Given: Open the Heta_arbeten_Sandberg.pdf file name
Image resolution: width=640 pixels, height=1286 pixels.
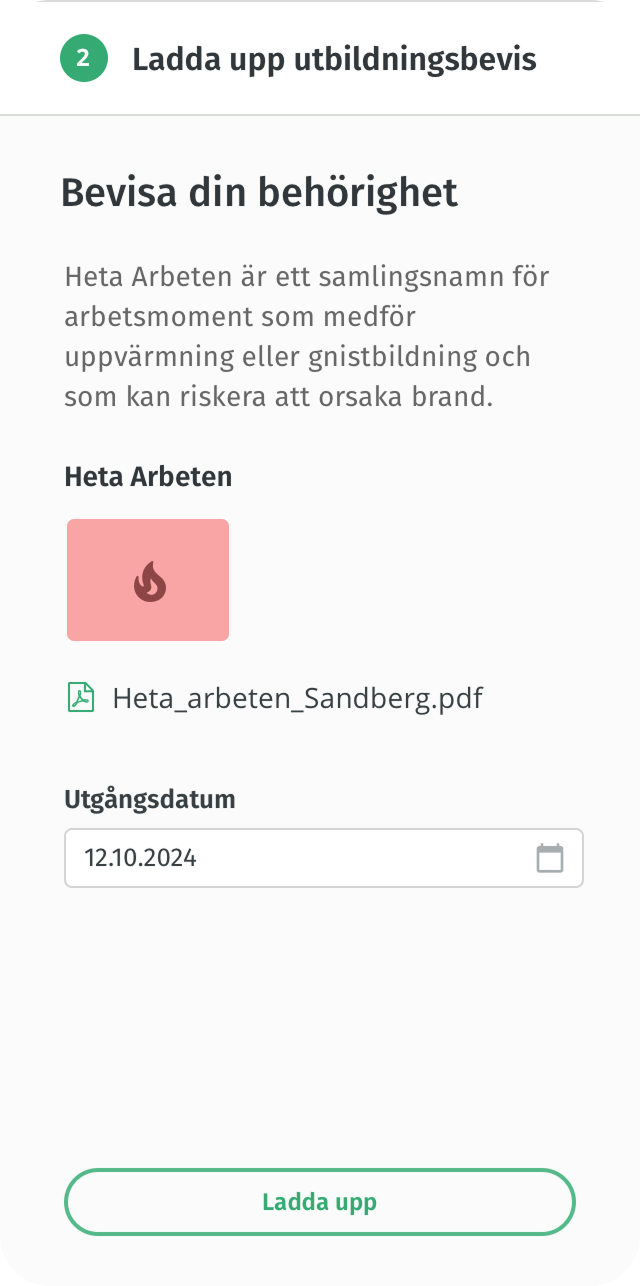Looking at the screenshot, I should click(x=297, y=698).
